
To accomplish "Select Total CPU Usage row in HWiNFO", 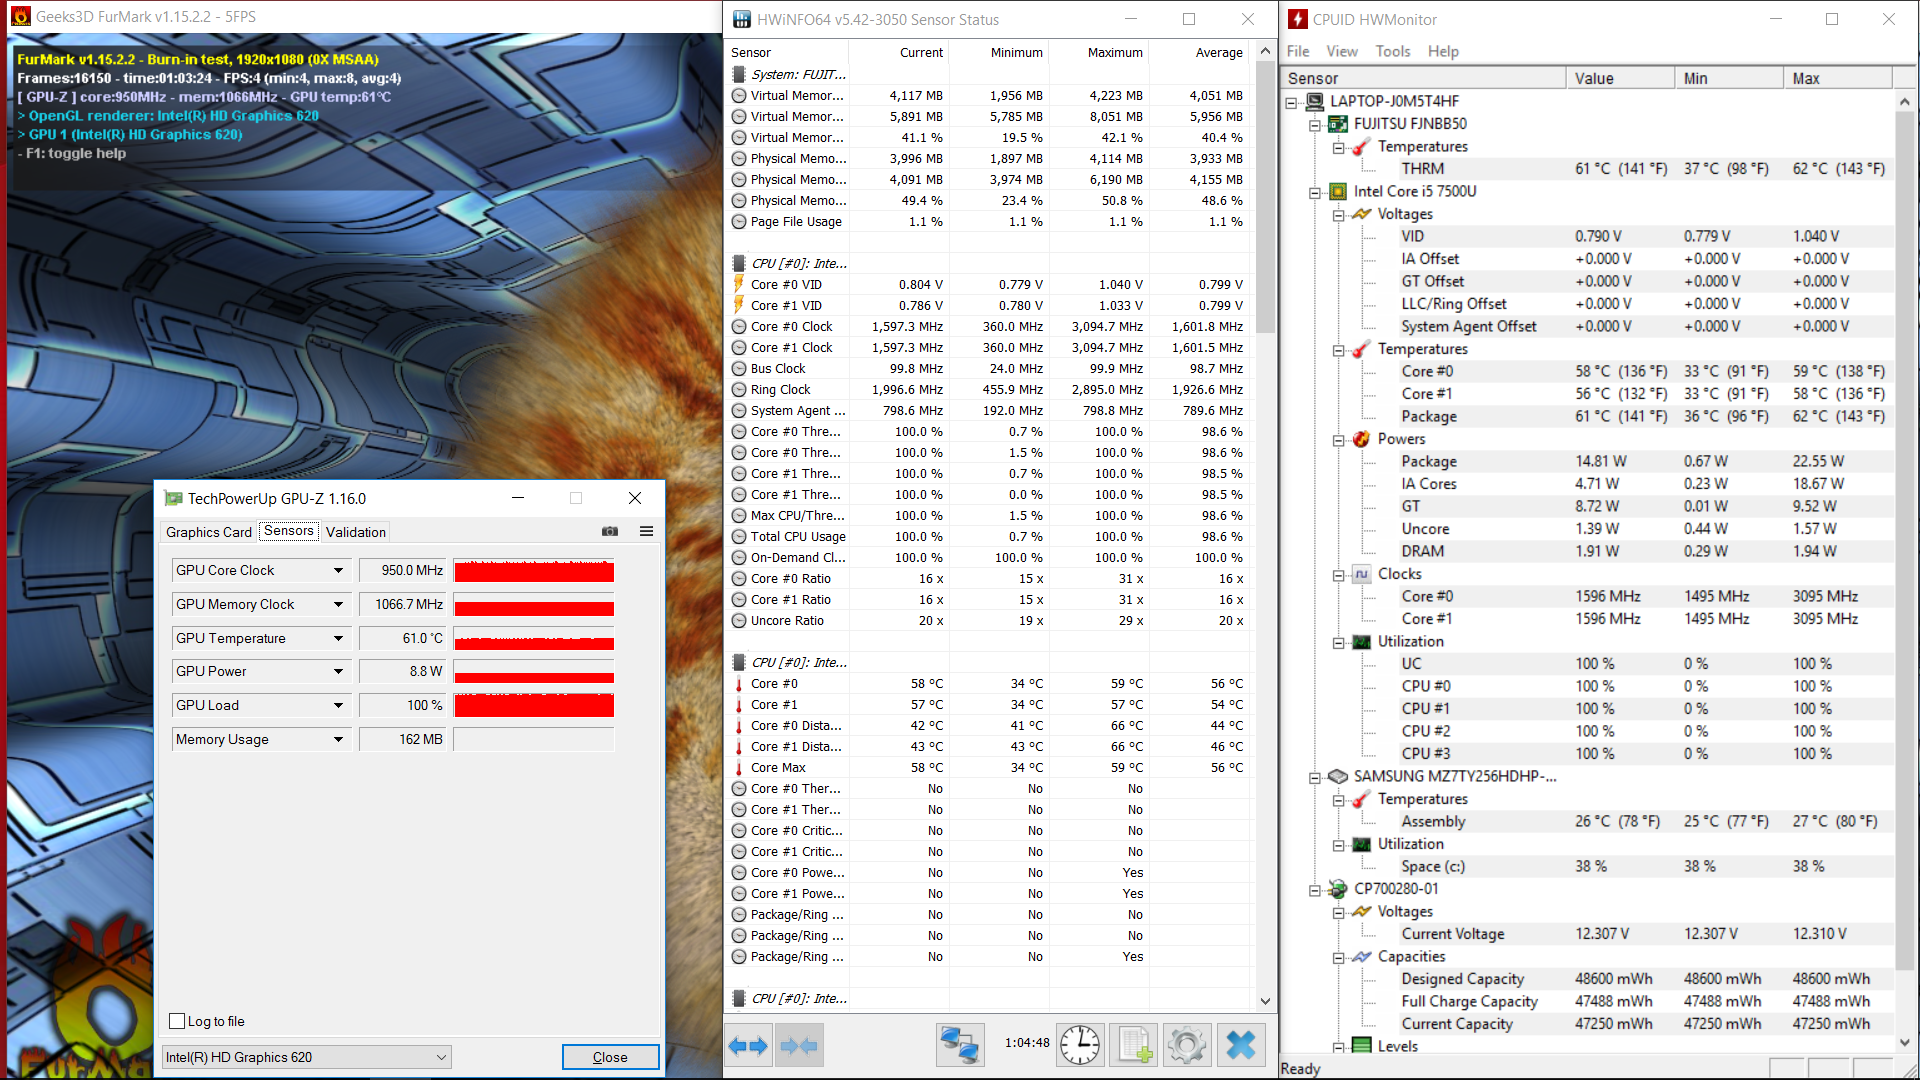I will (988, 537).
